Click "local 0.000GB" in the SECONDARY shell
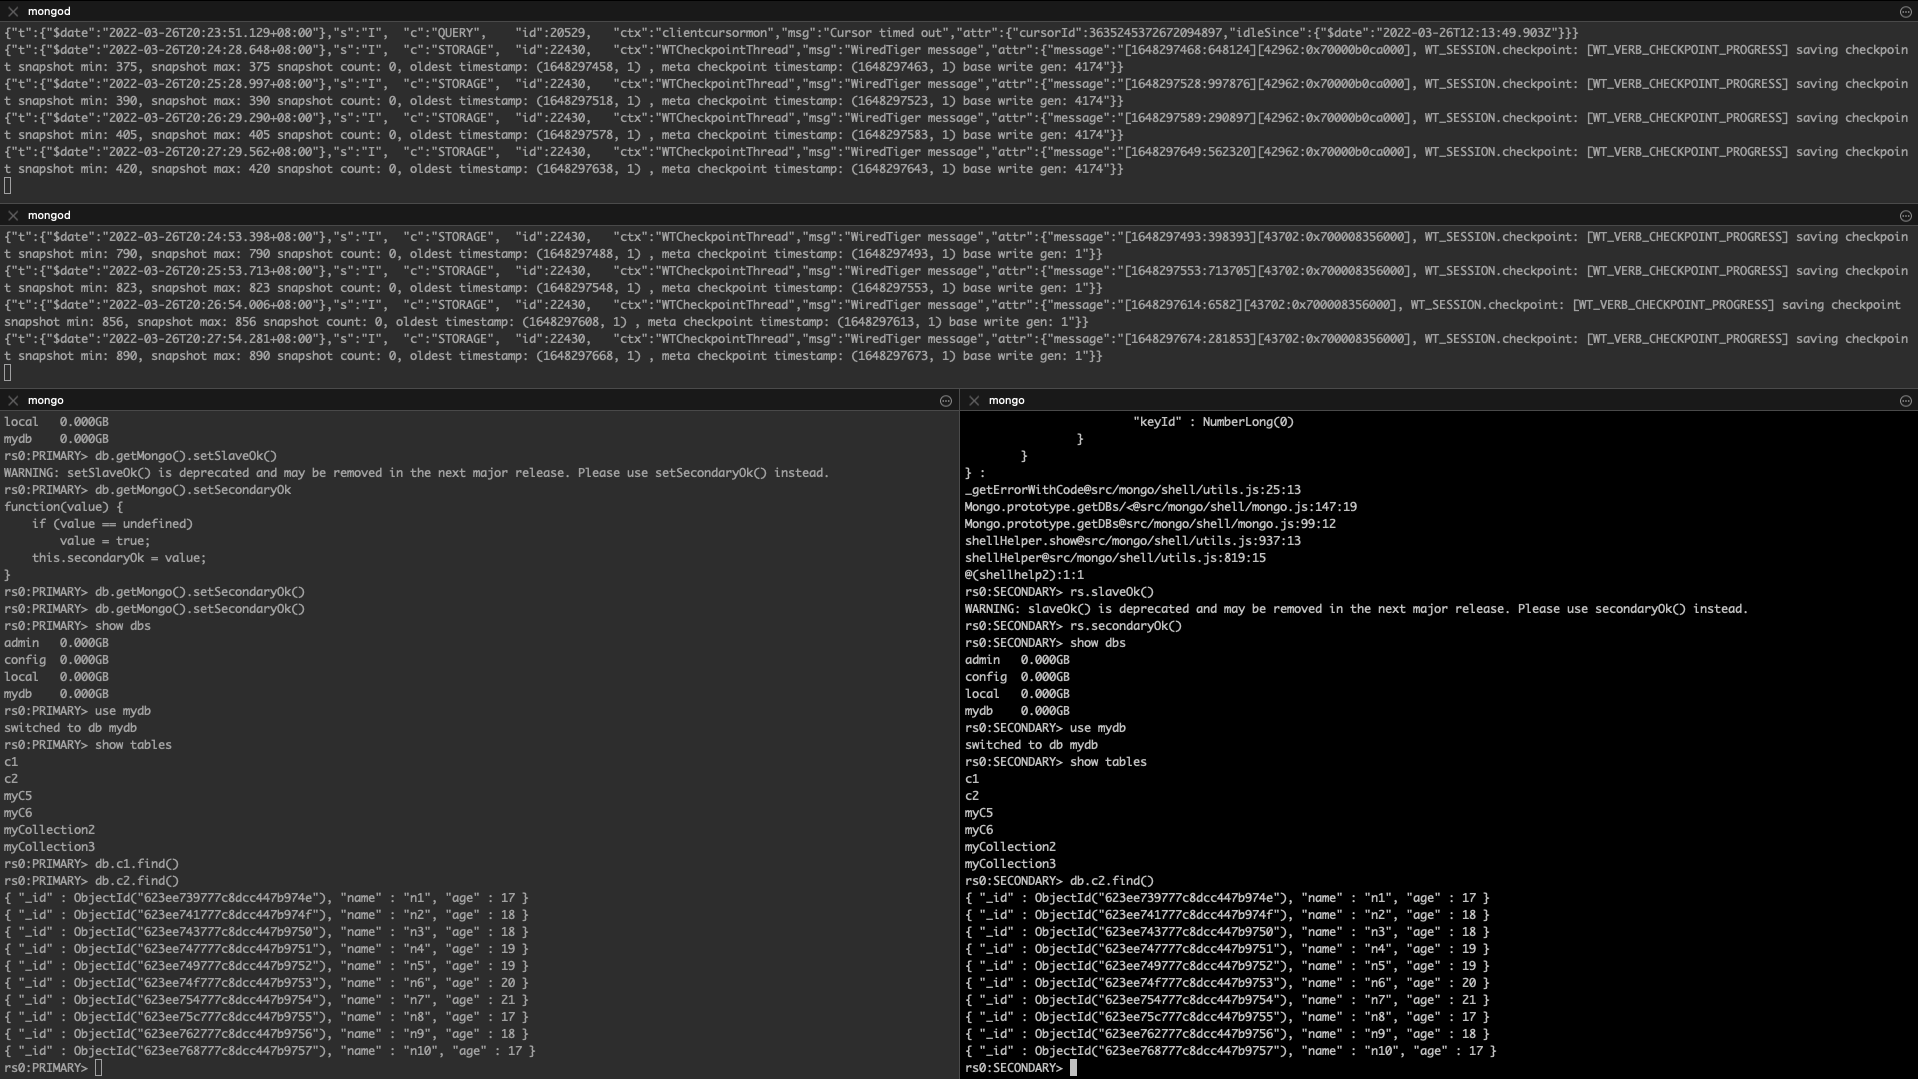The height and width of the screenshot is (1079, 1918). 1017,694
